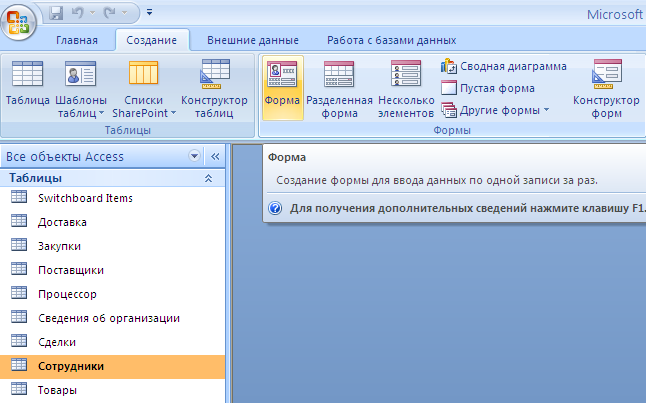Click the blue help icon in tooltip
This screenshot has height=403, width=646.
coord(275,208)
